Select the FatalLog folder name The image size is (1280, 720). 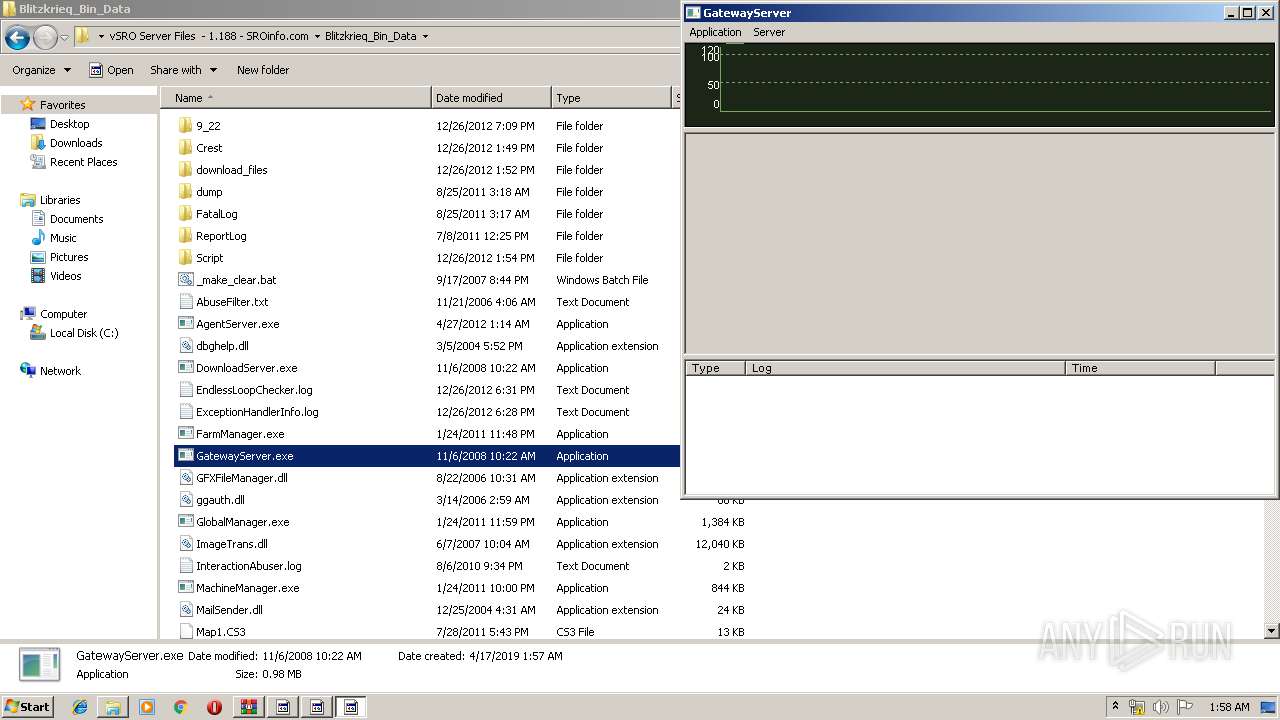pyautogui.click(x=217, y=214)
